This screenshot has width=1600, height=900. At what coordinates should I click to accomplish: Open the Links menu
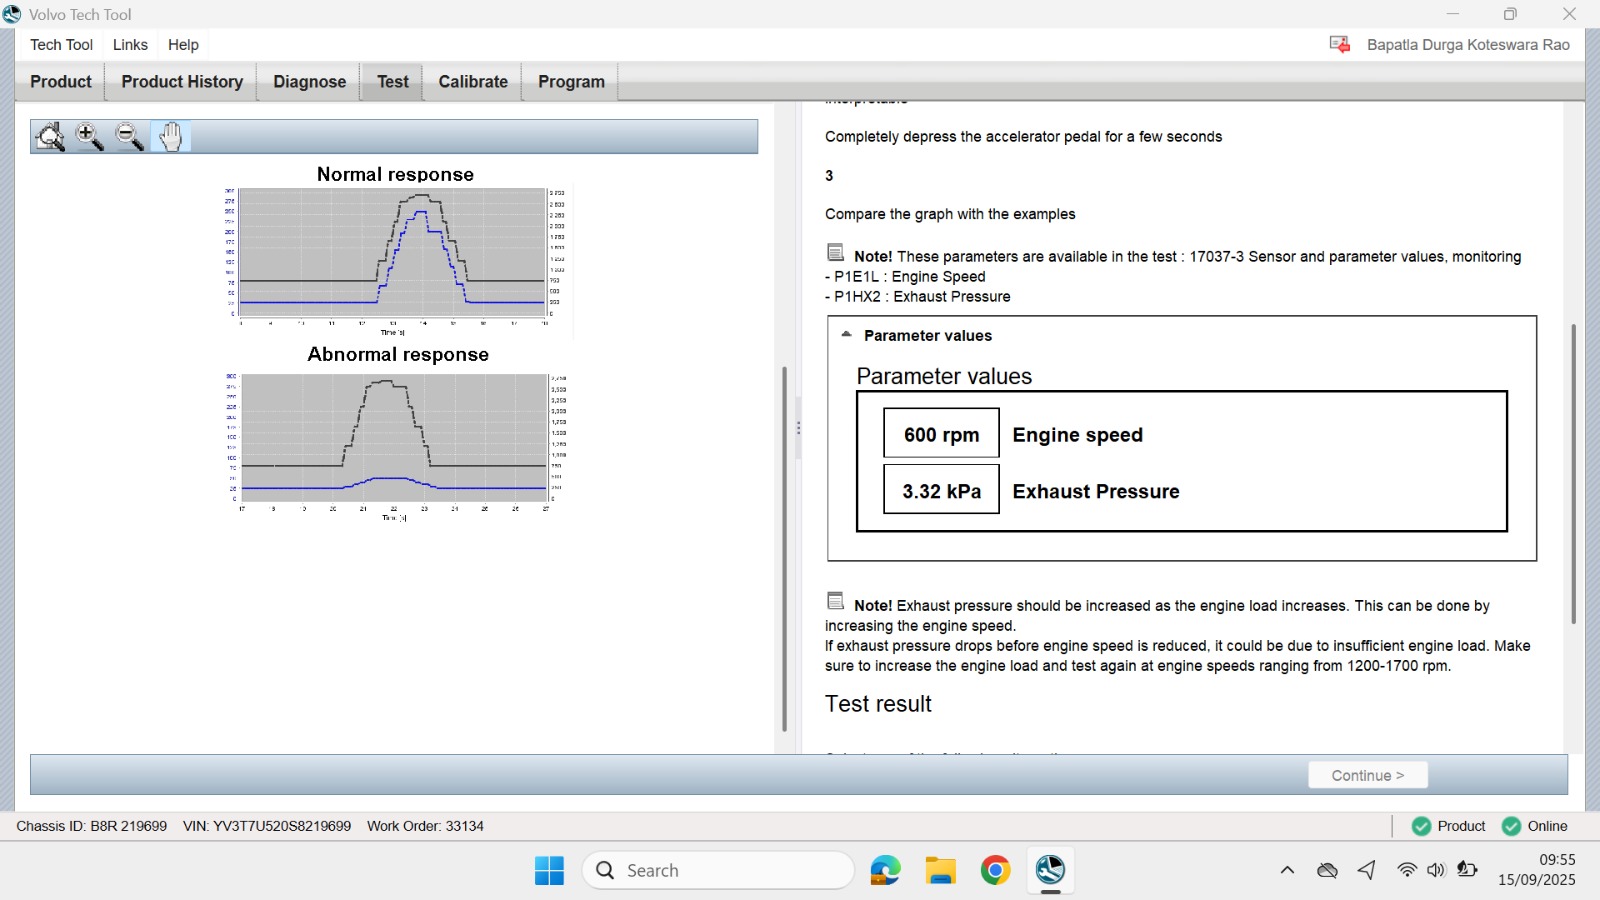coord(130,45)
